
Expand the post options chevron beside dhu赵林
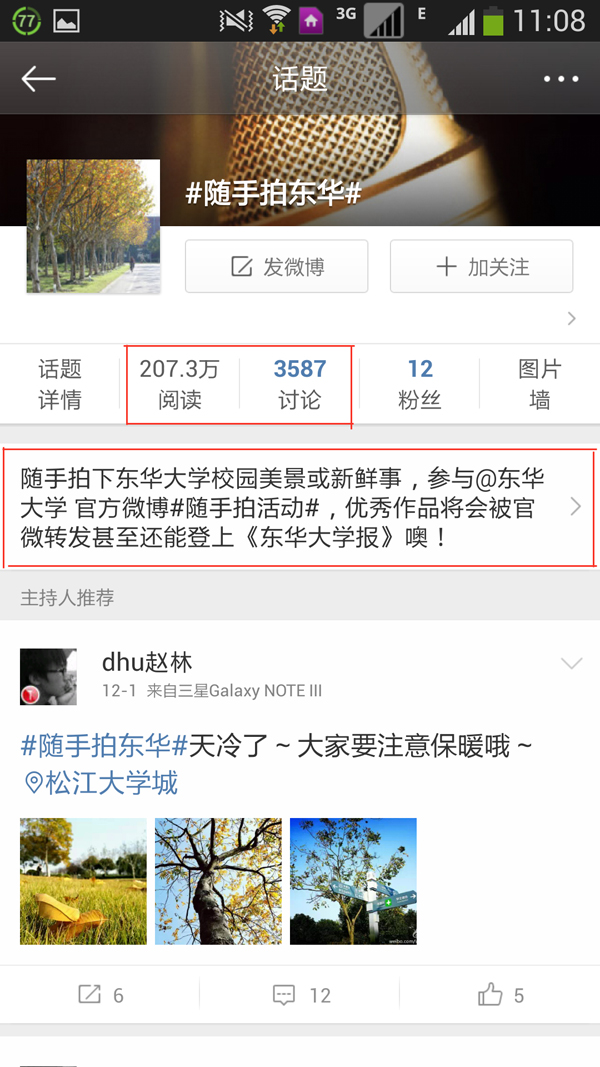click(571, 663)
